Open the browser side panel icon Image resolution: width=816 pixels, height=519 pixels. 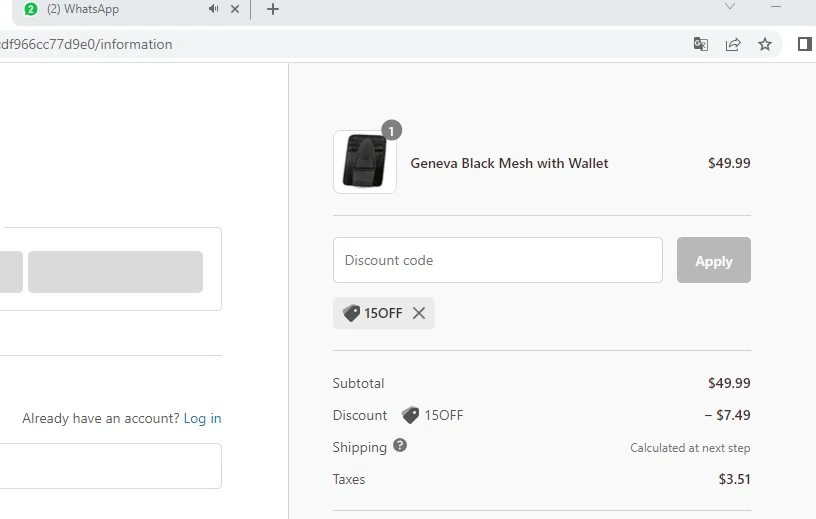805,44
